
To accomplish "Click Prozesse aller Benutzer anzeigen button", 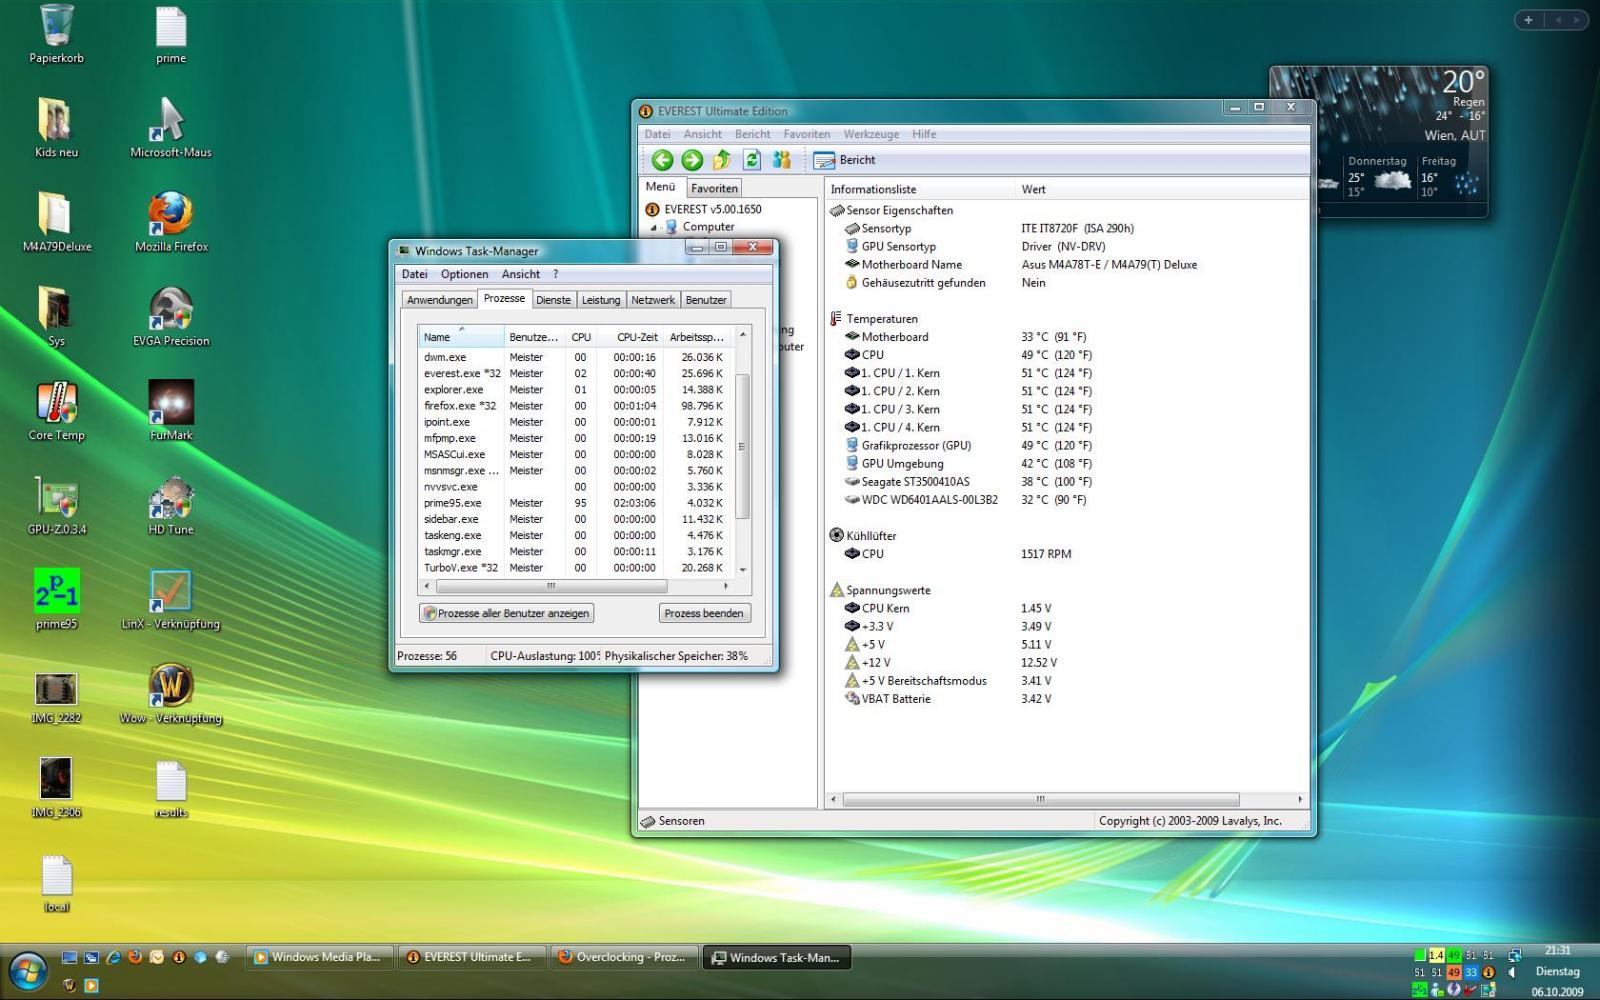I will click(506, 613).
